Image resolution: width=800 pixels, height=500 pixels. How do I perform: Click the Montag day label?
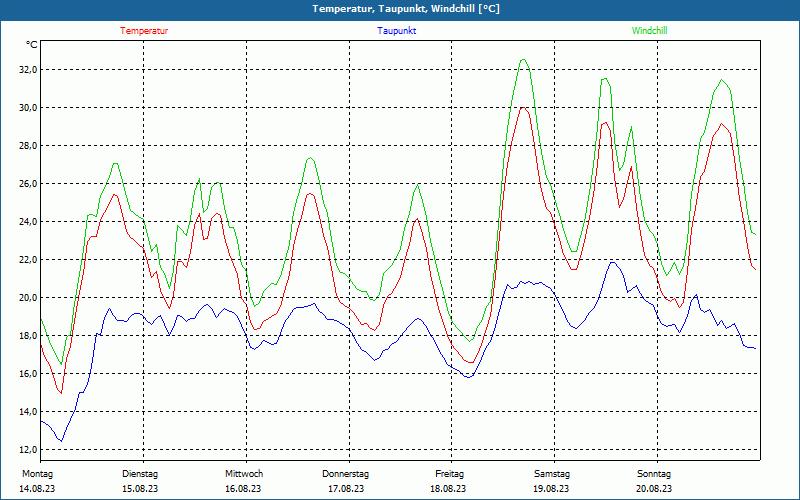pos(37,474)
